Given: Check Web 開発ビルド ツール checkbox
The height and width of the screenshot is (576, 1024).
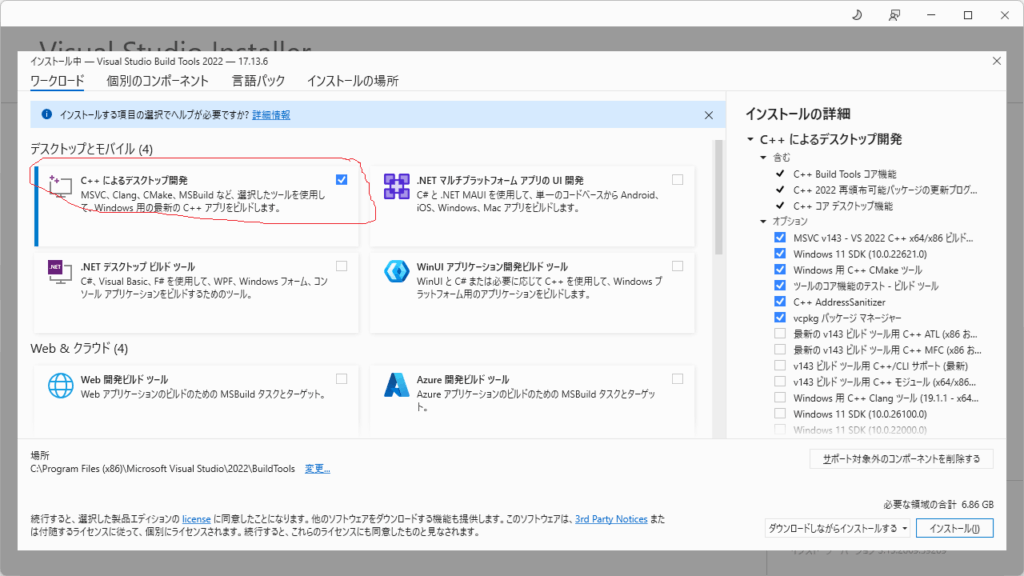Looking at the screenshot, I should tap(342, 379).
